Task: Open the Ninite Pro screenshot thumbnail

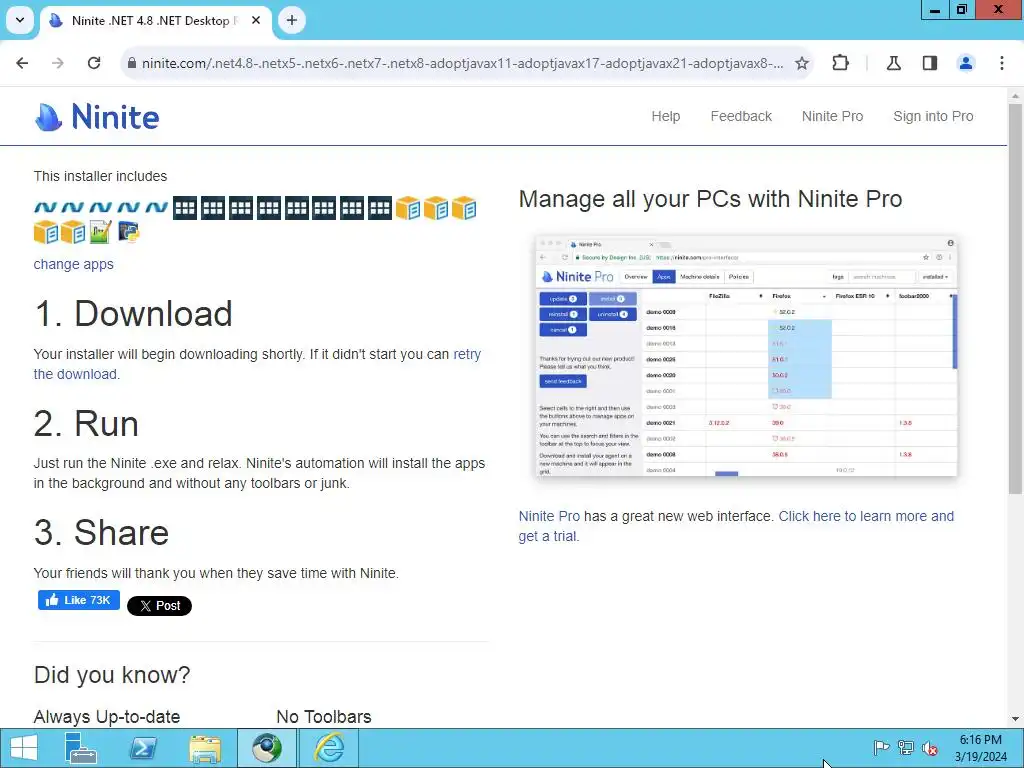Action: click(x=746, y=357)
